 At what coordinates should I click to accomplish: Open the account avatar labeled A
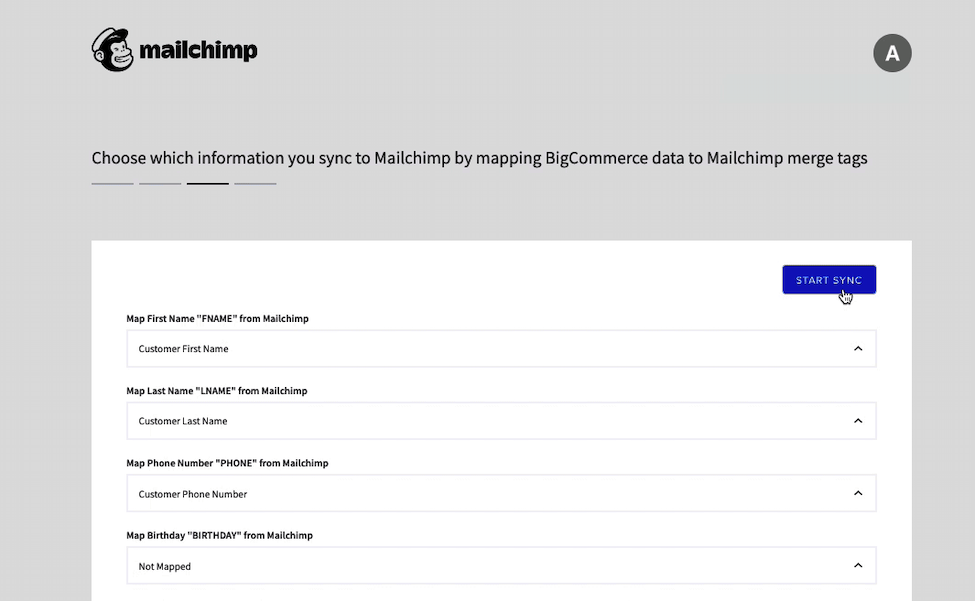click(x=892, y=53)
